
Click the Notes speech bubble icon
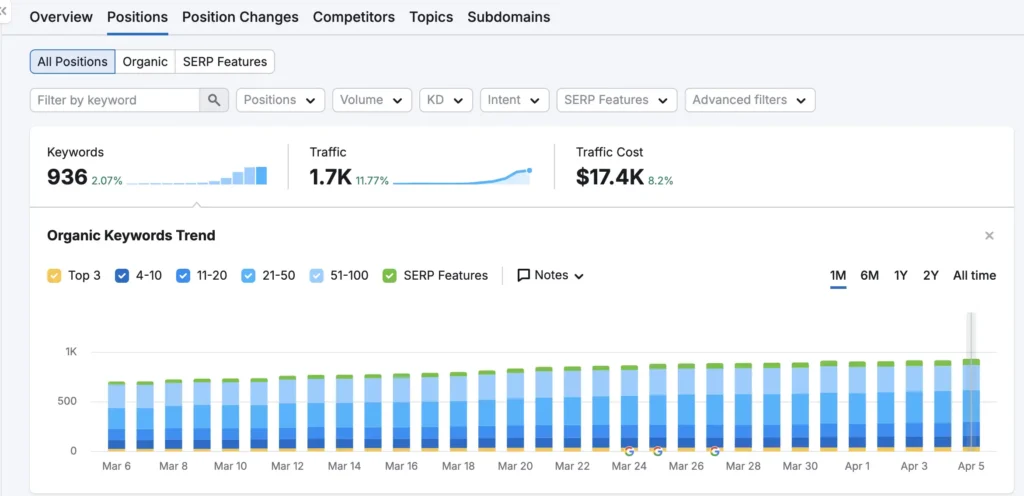pos(523,275)
